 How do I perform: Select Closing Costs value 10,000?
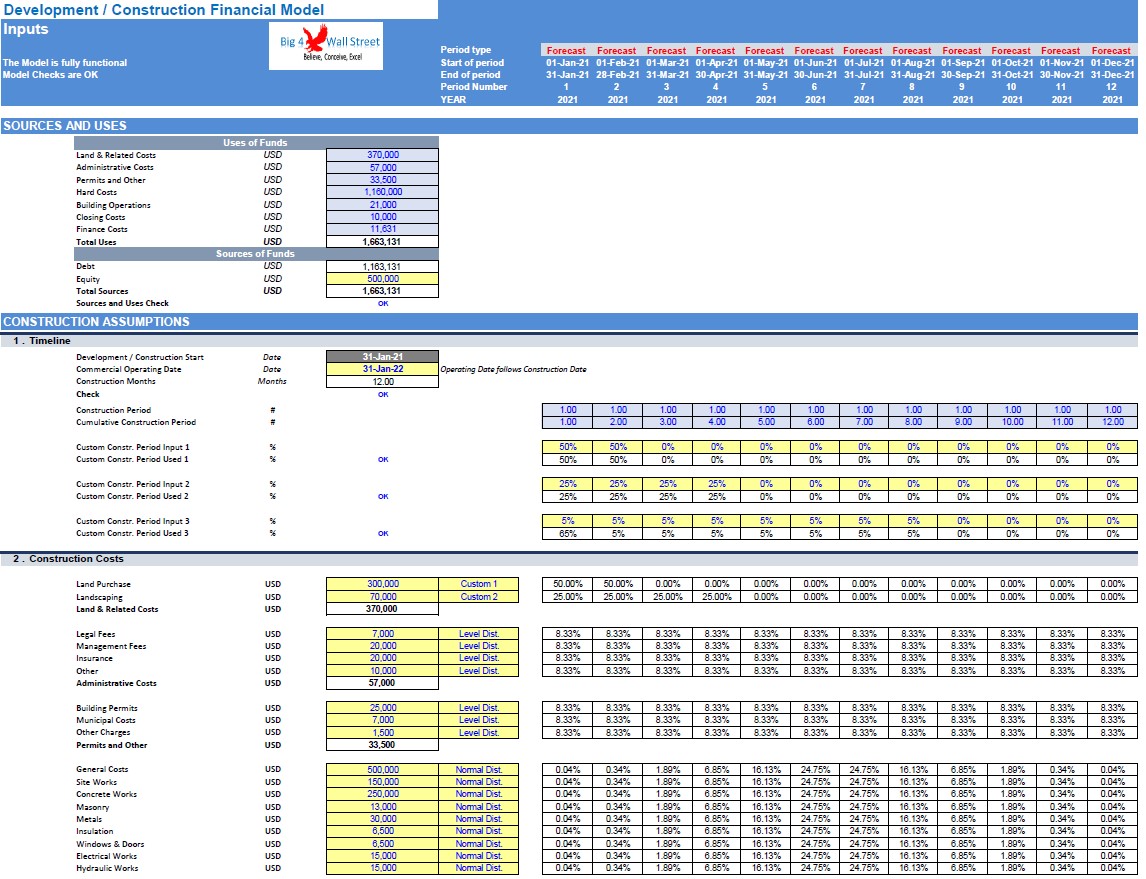tap(382, 217)
